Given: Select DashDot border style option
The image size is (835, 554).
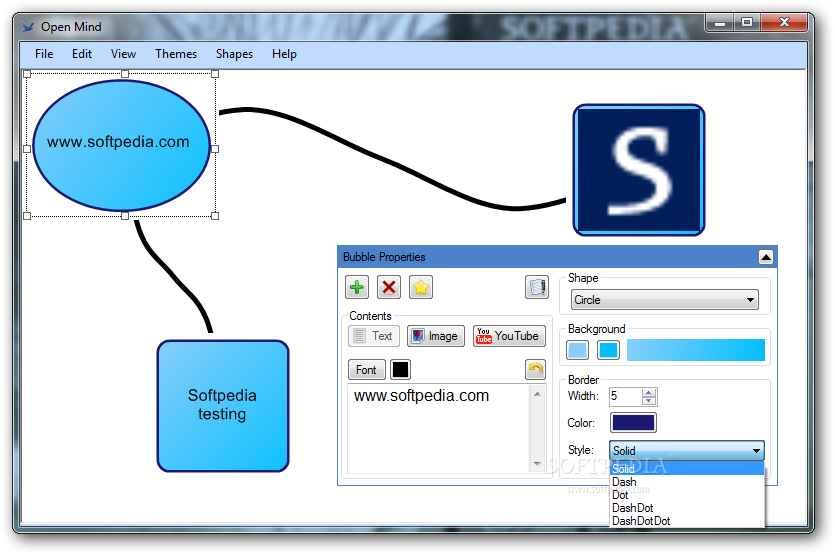Looking at the screenshot, I should tap(687, 508).
